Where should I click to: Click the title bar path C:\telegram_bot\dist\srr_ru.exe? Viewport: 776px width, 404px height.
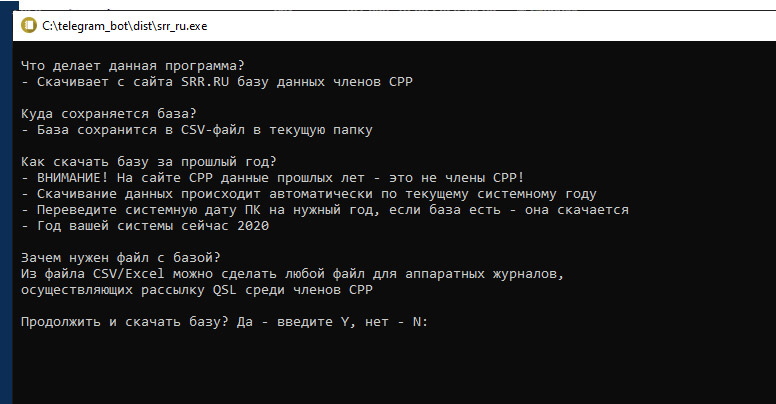[125, 26]
